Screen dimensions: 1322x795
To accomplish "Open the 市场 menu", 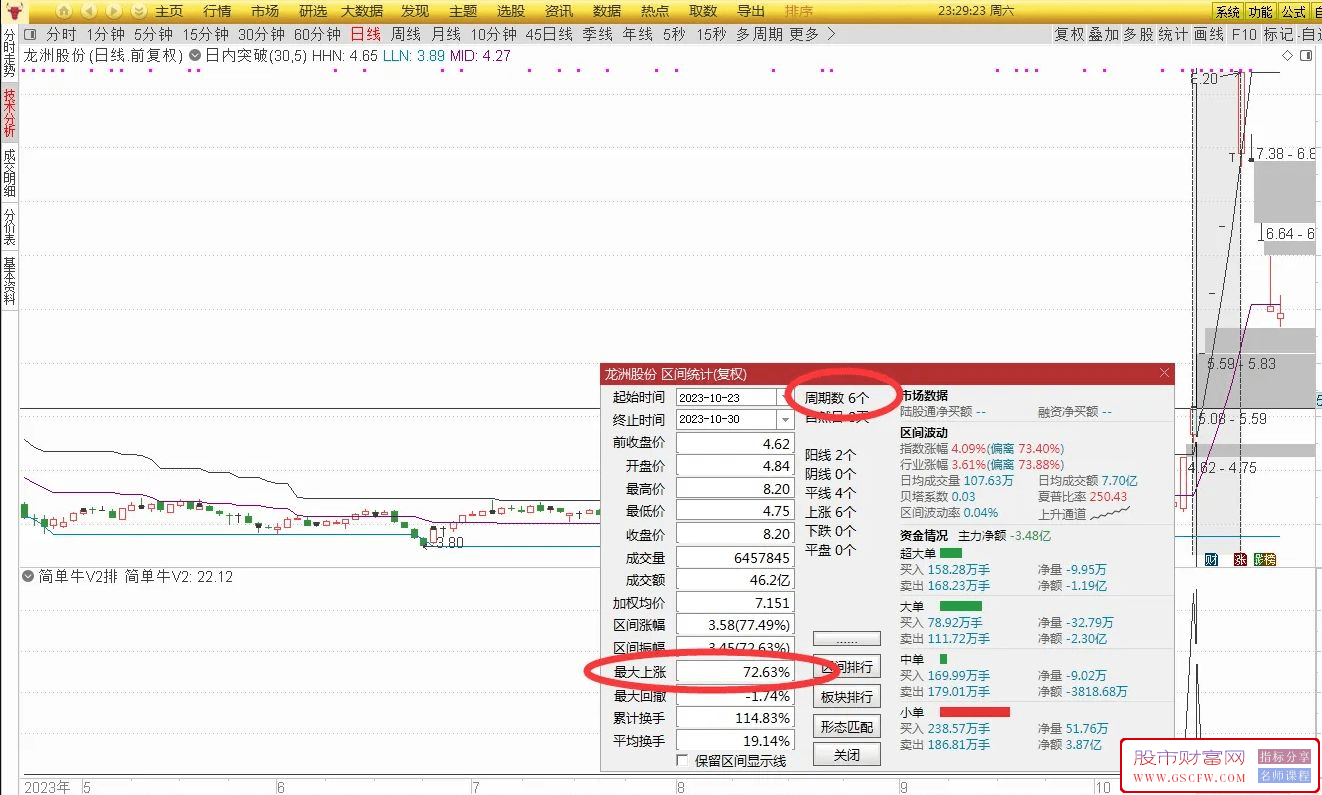I will [x=265, y=11].
